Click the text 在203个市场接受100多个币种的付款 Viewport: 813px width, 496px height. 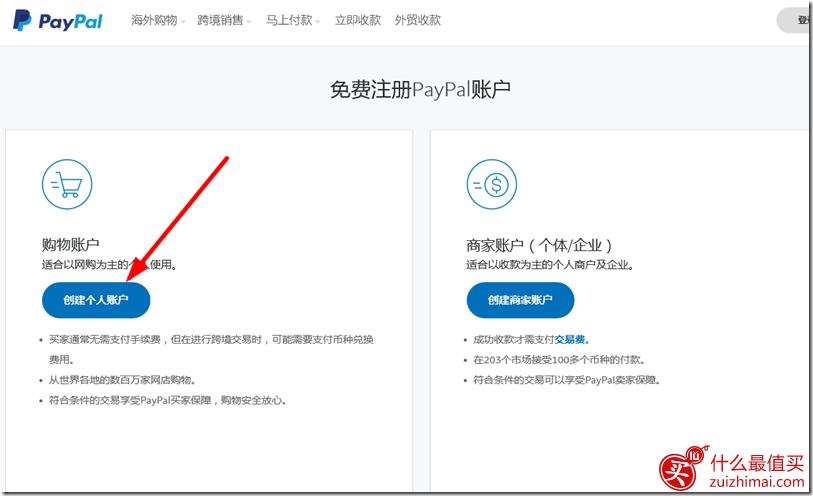559,360
